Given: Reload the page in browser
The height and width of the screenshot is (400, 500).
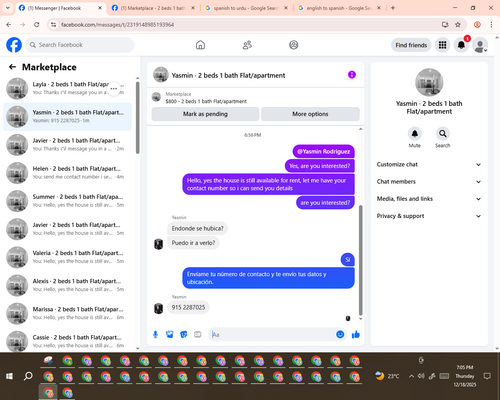Looking at the screenshot, I should pos(37,24).
